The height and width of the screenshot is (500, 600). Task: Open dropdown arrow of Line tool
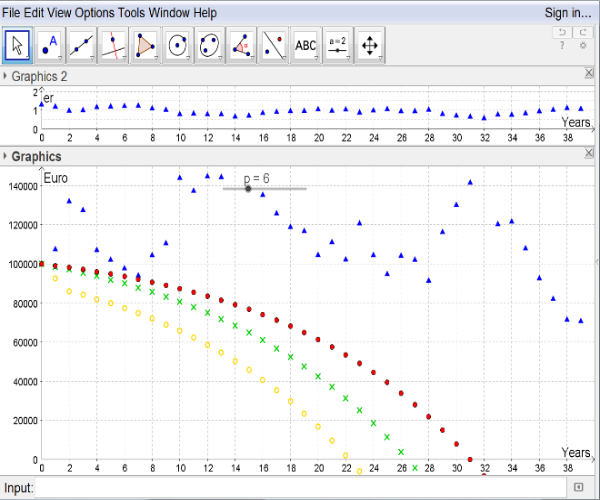92,58
